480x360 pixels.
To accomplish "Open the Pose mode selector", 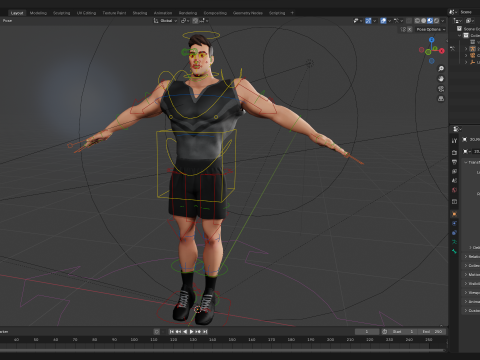I will click(7, 21).
